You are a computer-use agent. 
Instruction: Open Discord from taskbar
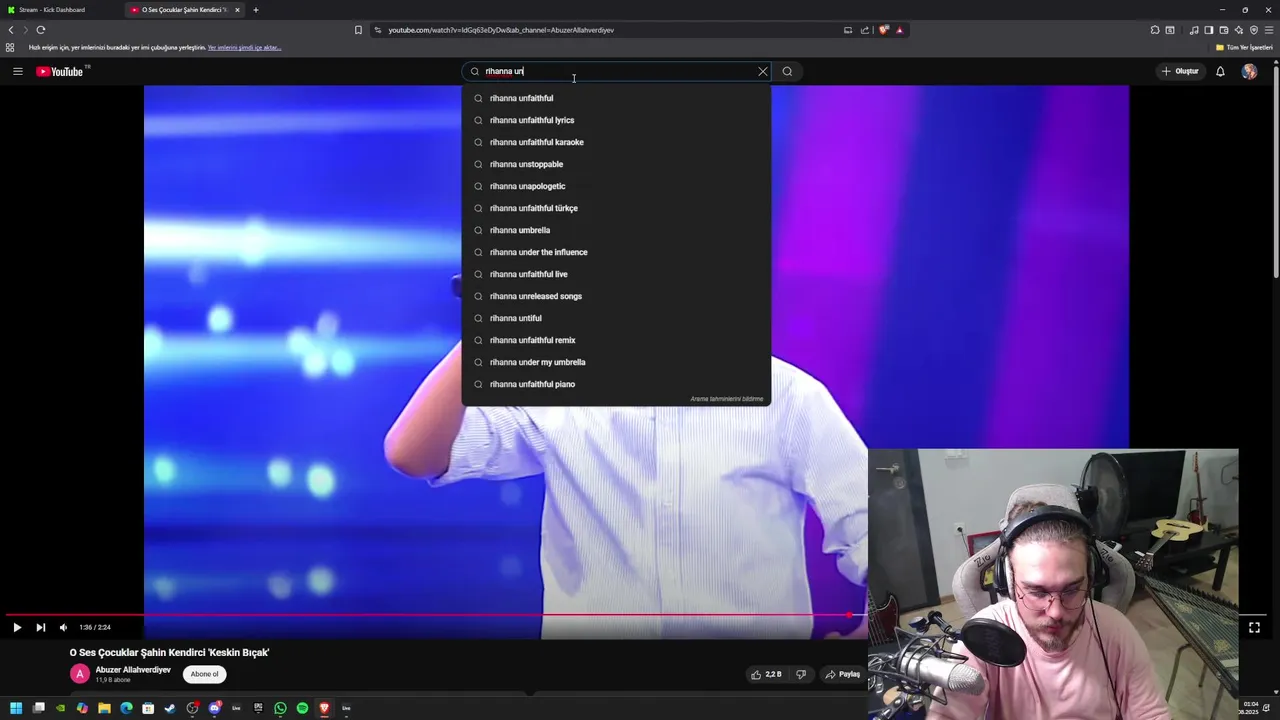coord(214,708)
